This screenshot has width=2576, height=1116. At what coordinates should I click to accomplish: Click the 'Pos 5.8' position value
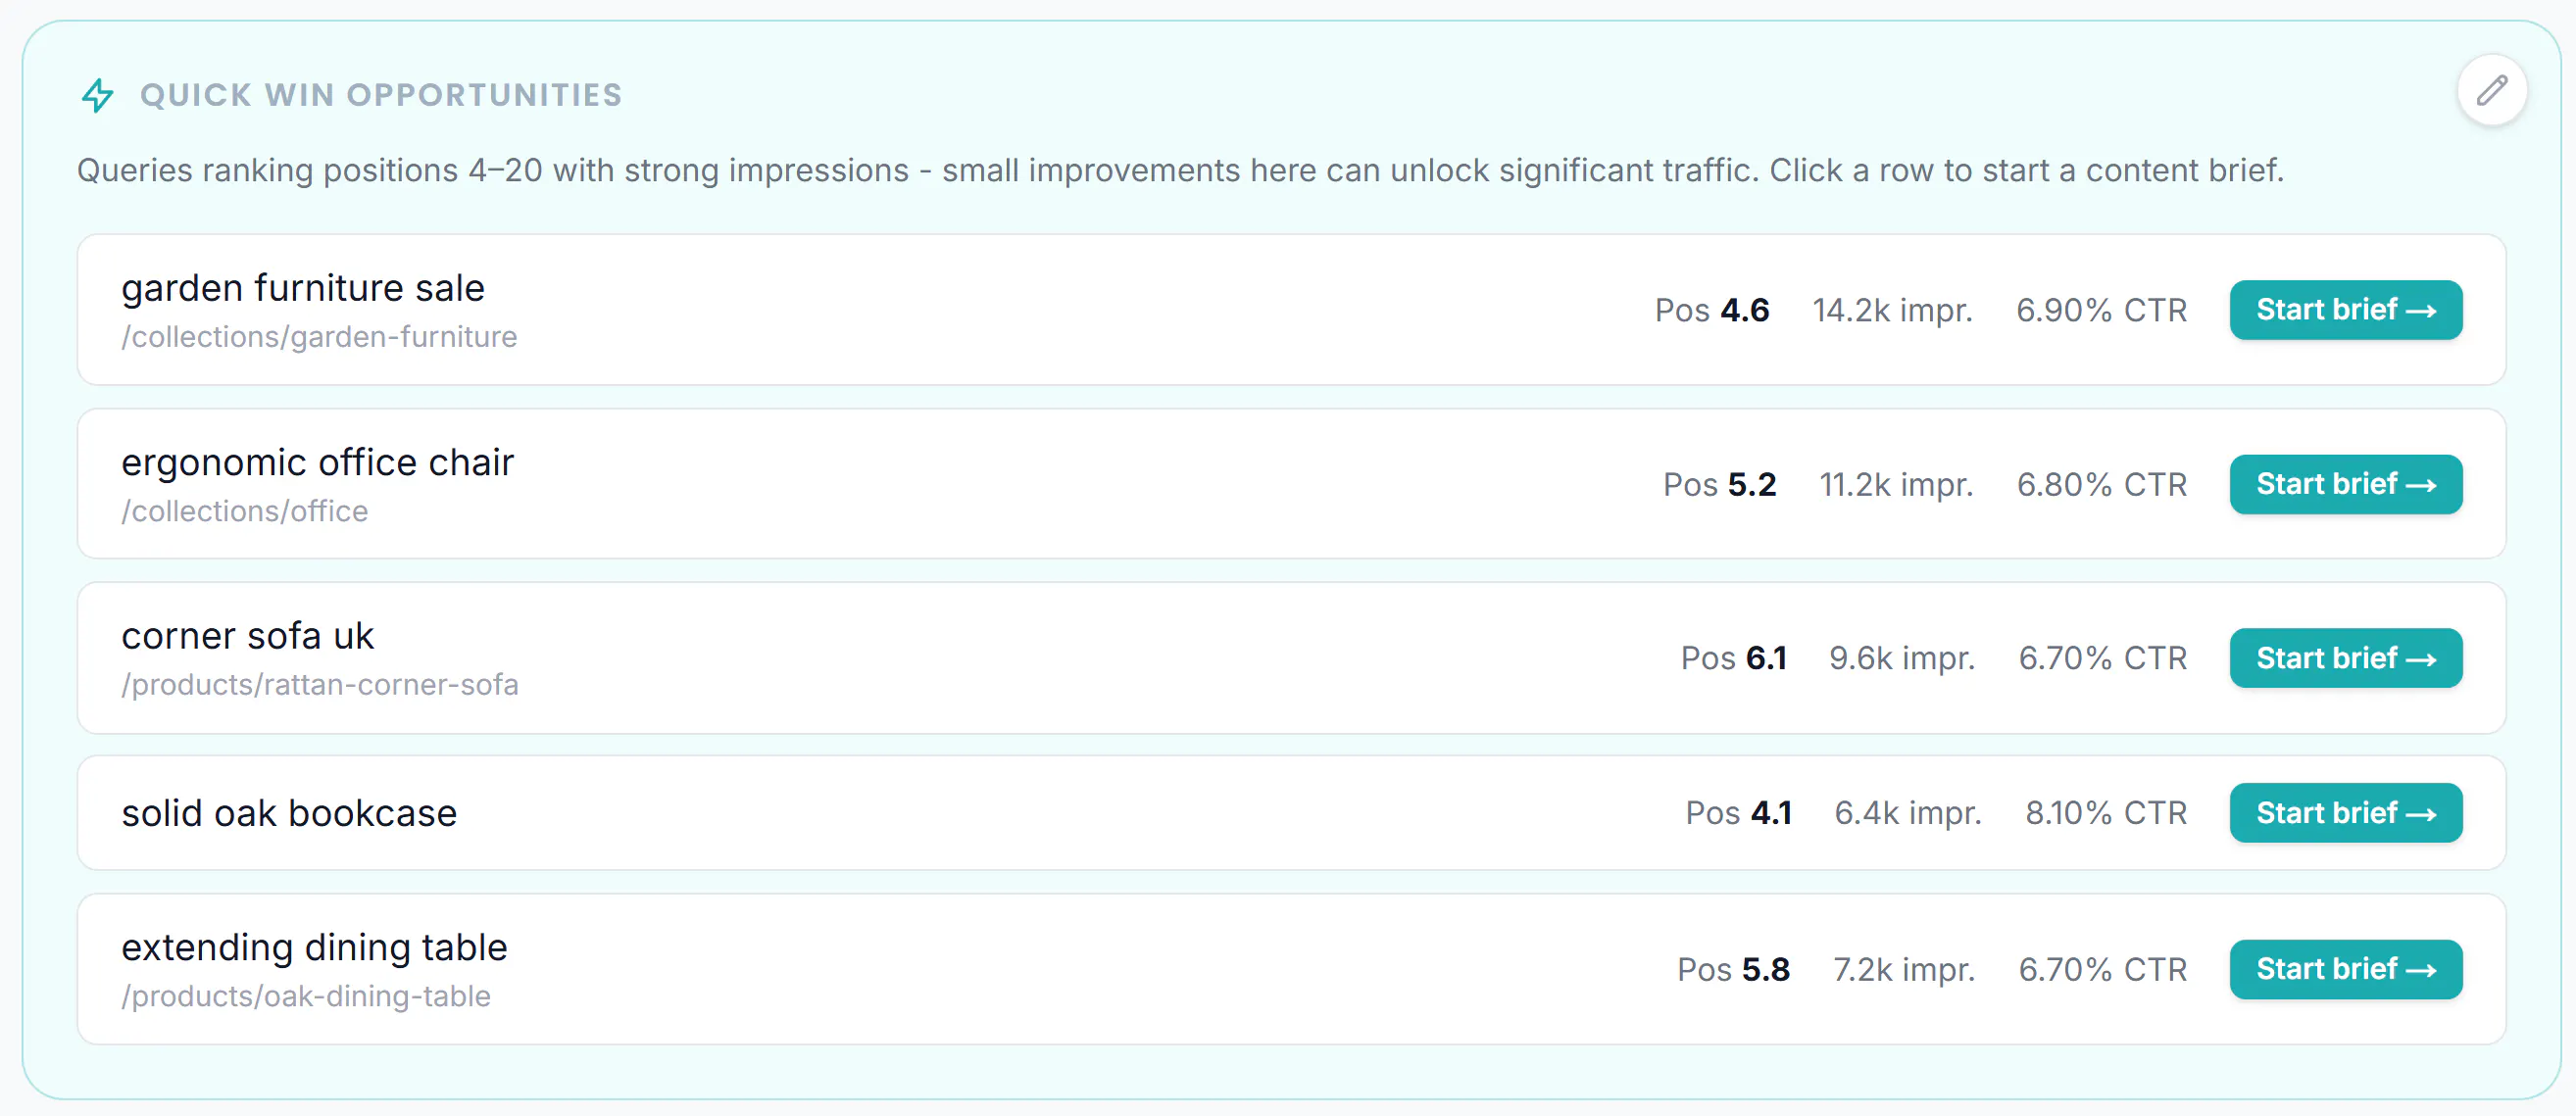coord(1734,969)
